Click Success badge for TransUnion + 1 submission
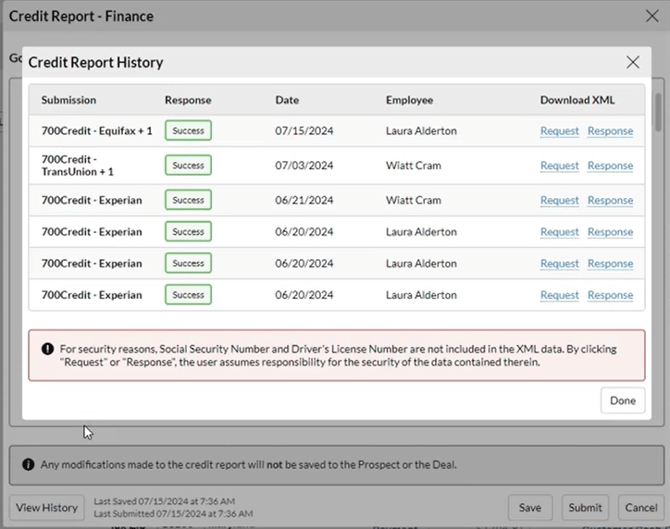 tap(188, 166)
